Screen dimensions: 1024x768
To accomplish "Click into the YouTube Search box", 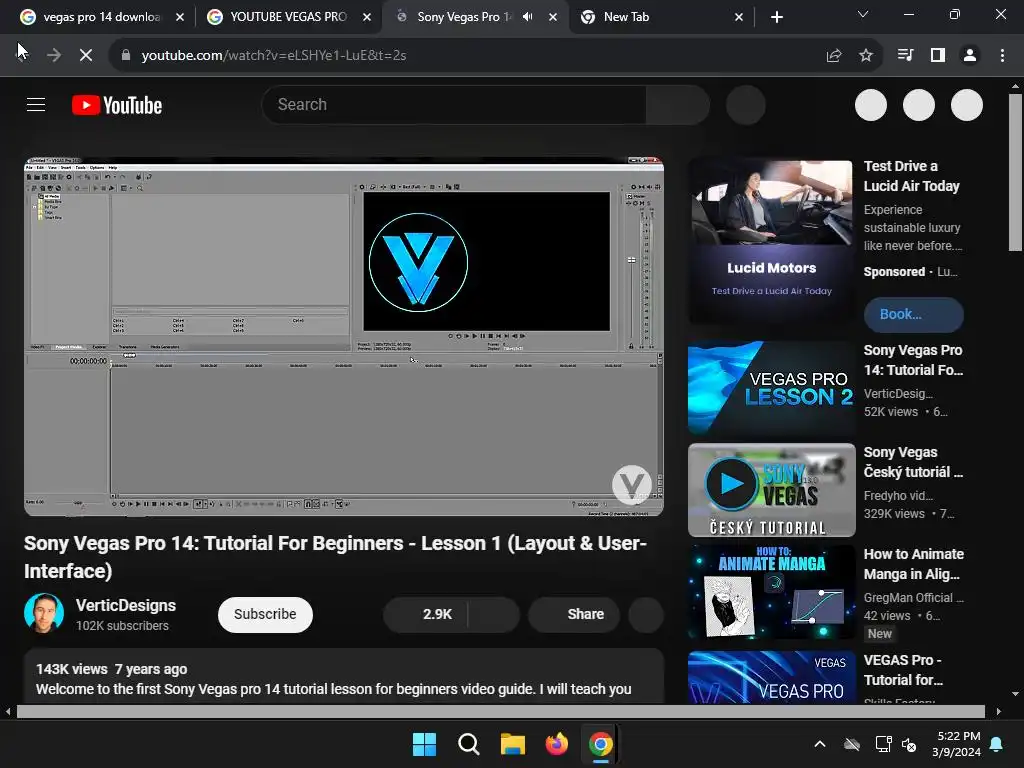I will click(454, 104).
